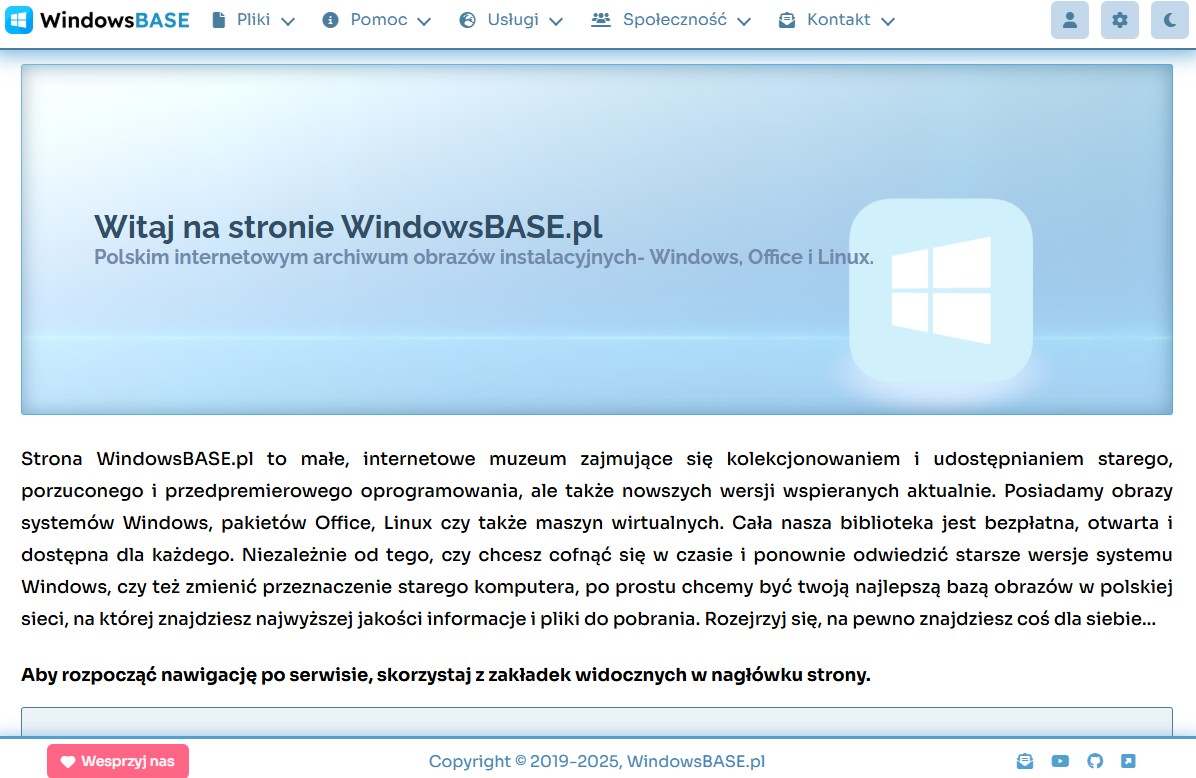
Task: Expand the Pliki dropdown chevron
Action: pos(288,21)
